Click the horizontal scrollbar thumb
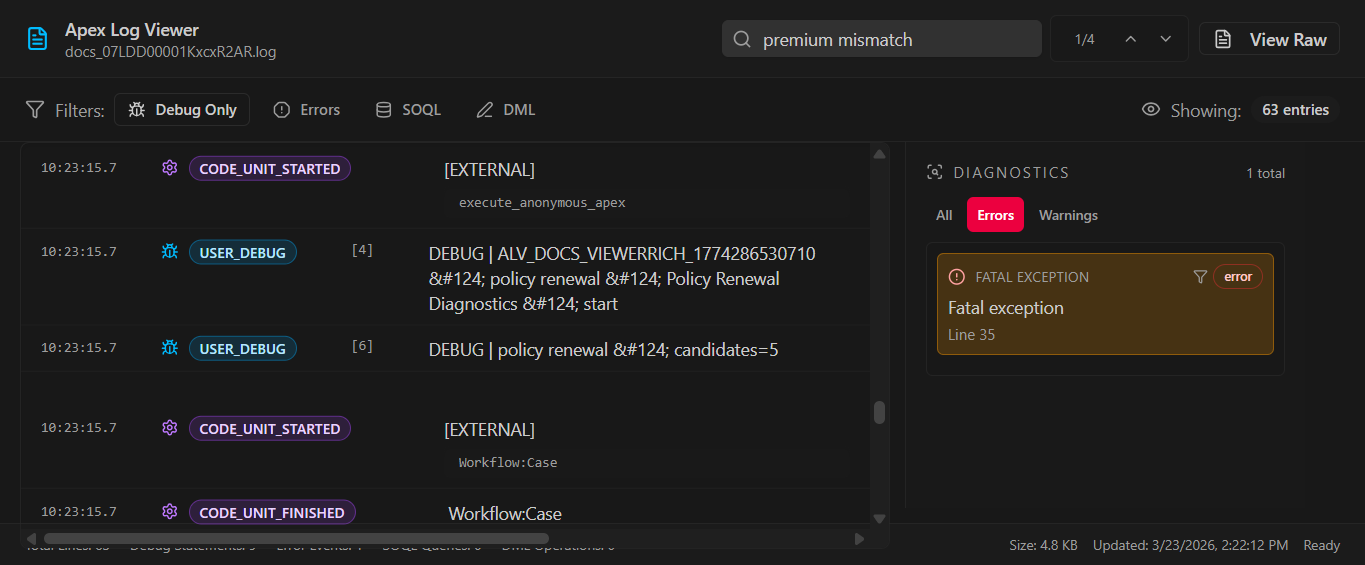The width and height of the screenshot is (1365, 565). click(296, 538)
